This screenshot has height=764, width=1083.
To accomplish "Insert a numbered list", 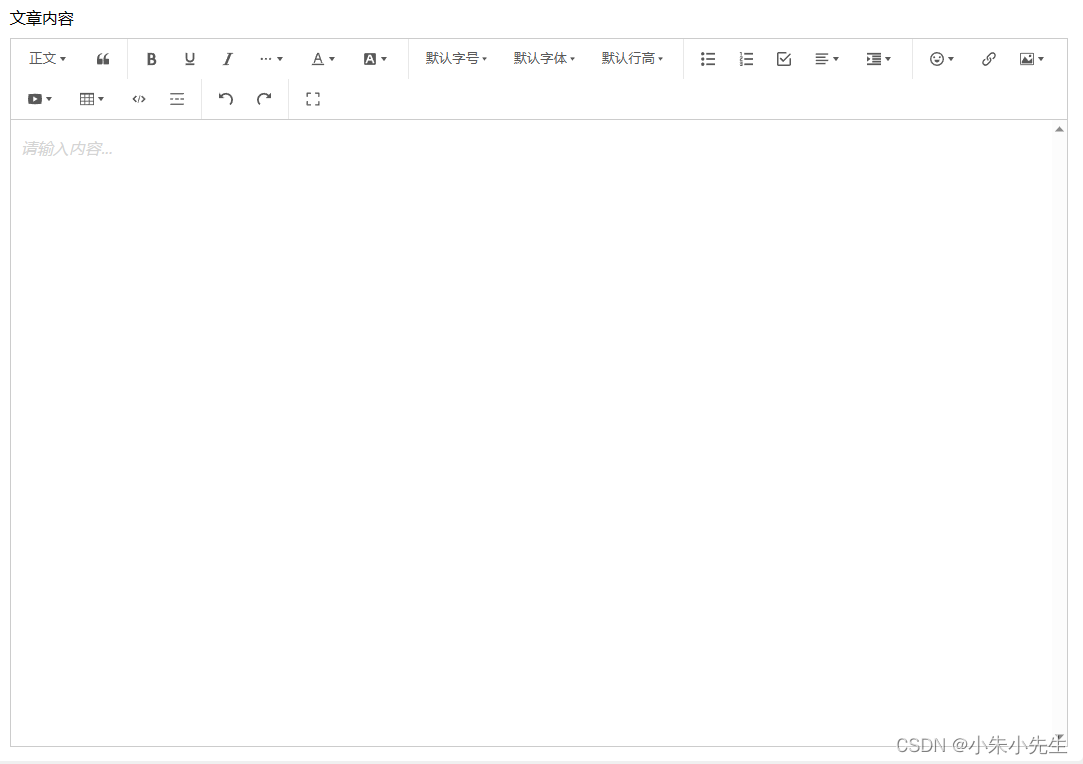I will coord(746,59).
